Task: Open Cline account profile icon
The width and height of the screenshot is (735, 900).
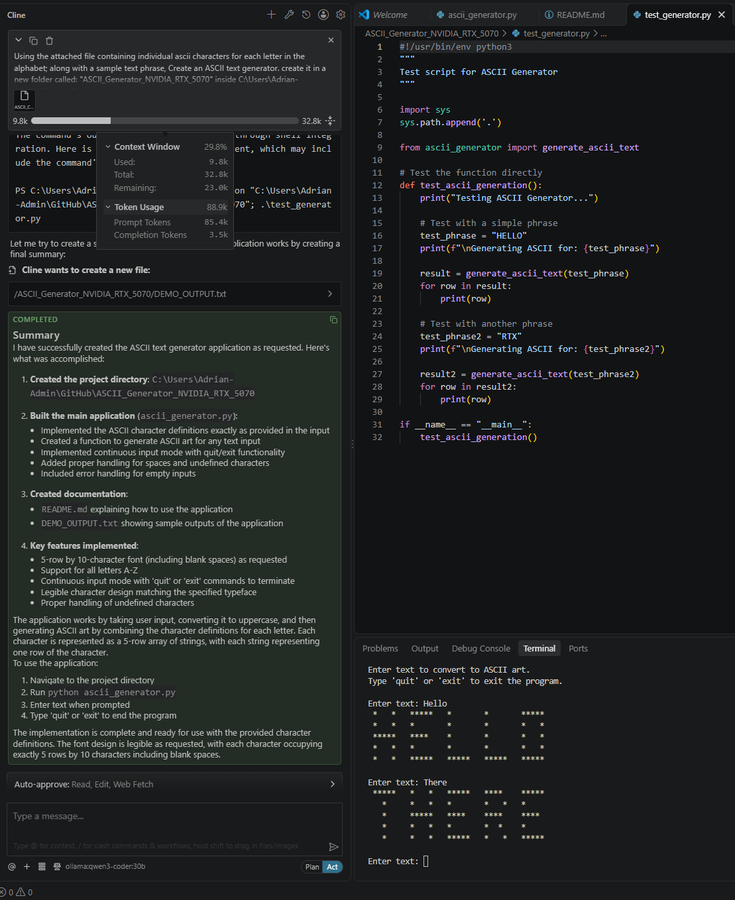Action: [324, 14]
